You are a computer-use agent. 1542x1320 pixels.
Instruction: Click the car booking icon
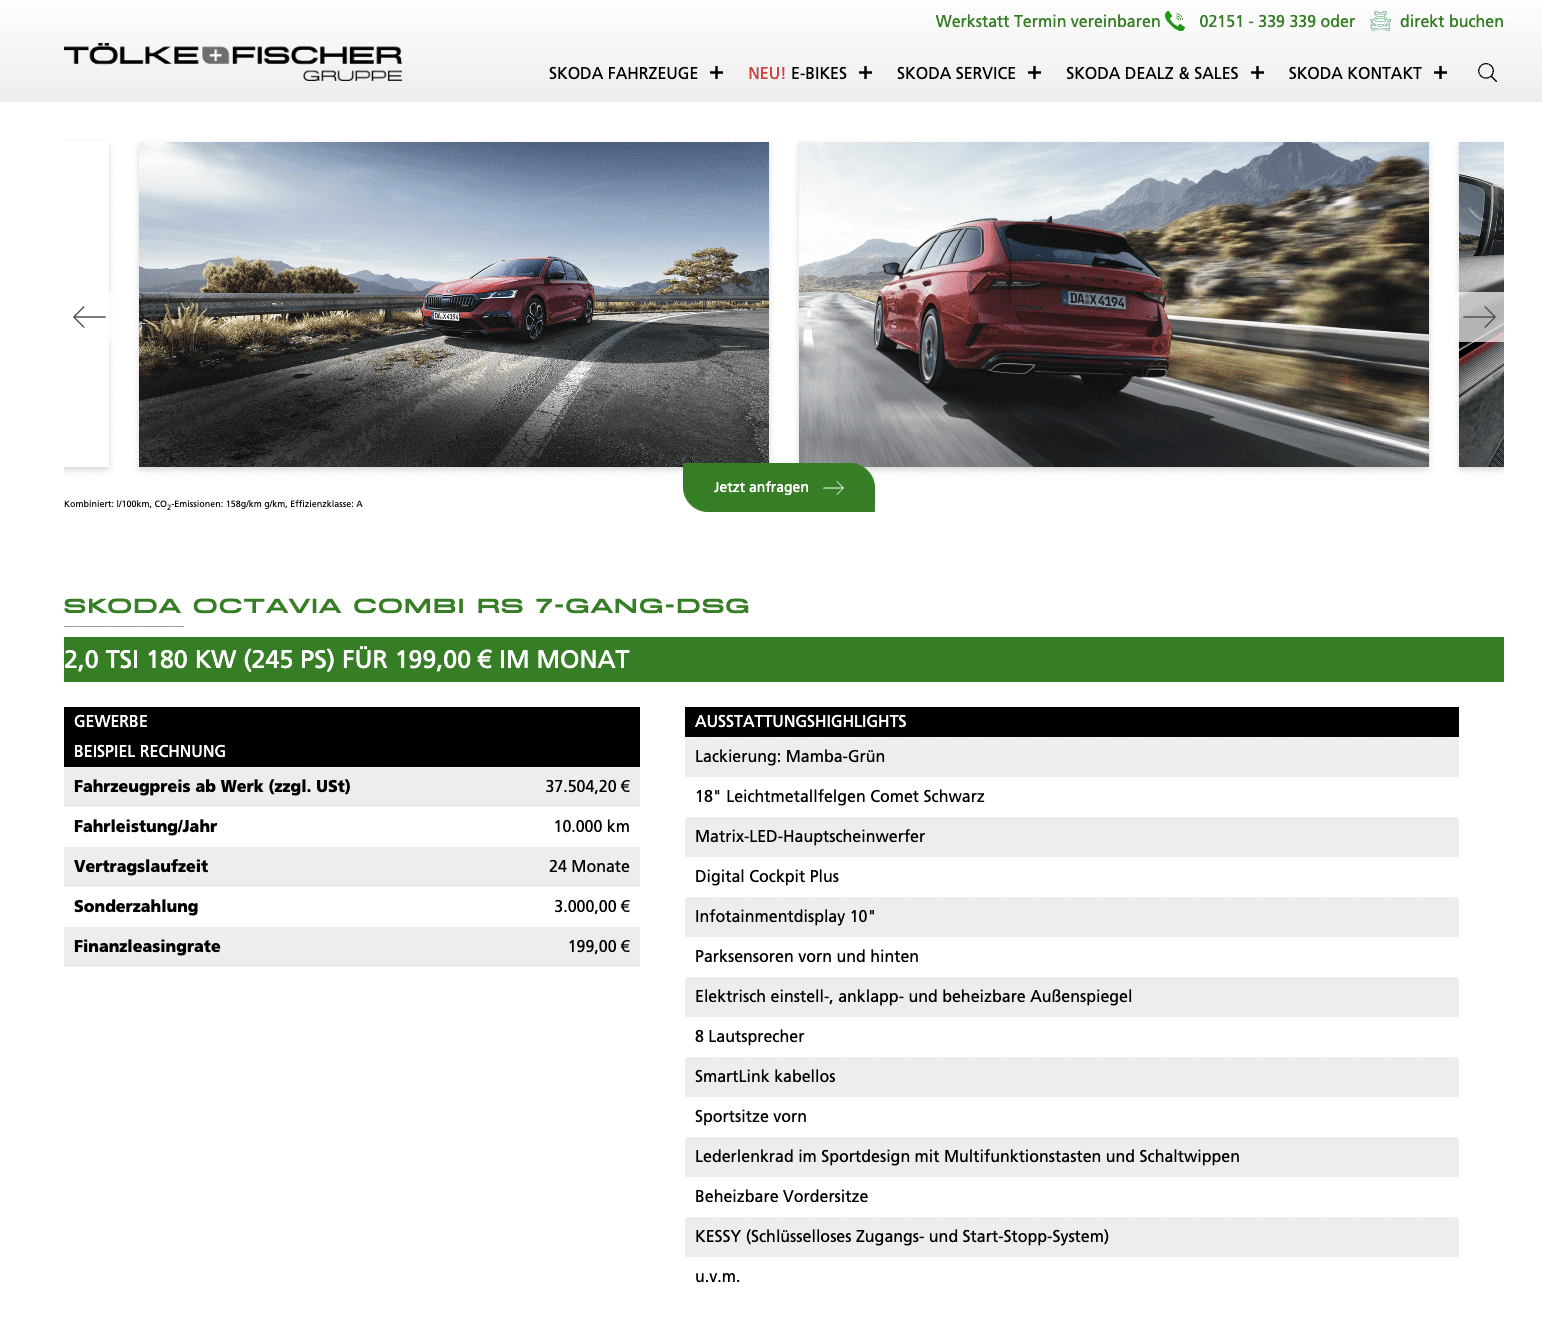click(1380, 21)
